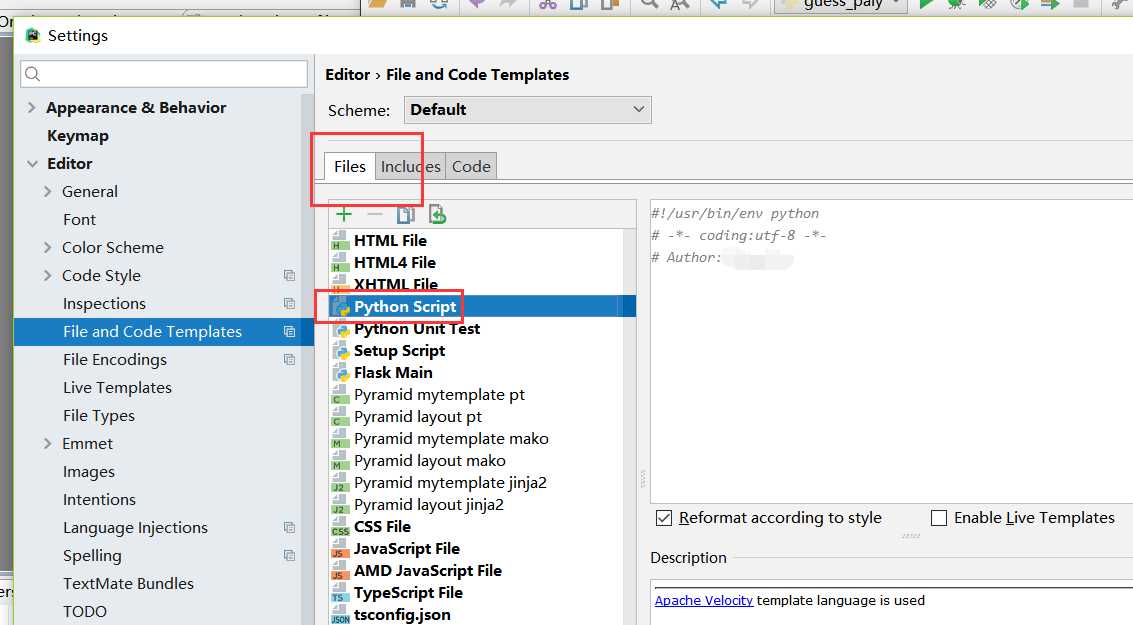The width and height of the screenshot is (1133, 625).
Task: Click the Reset to Default template icon
Action: click(x=437, y=215)
